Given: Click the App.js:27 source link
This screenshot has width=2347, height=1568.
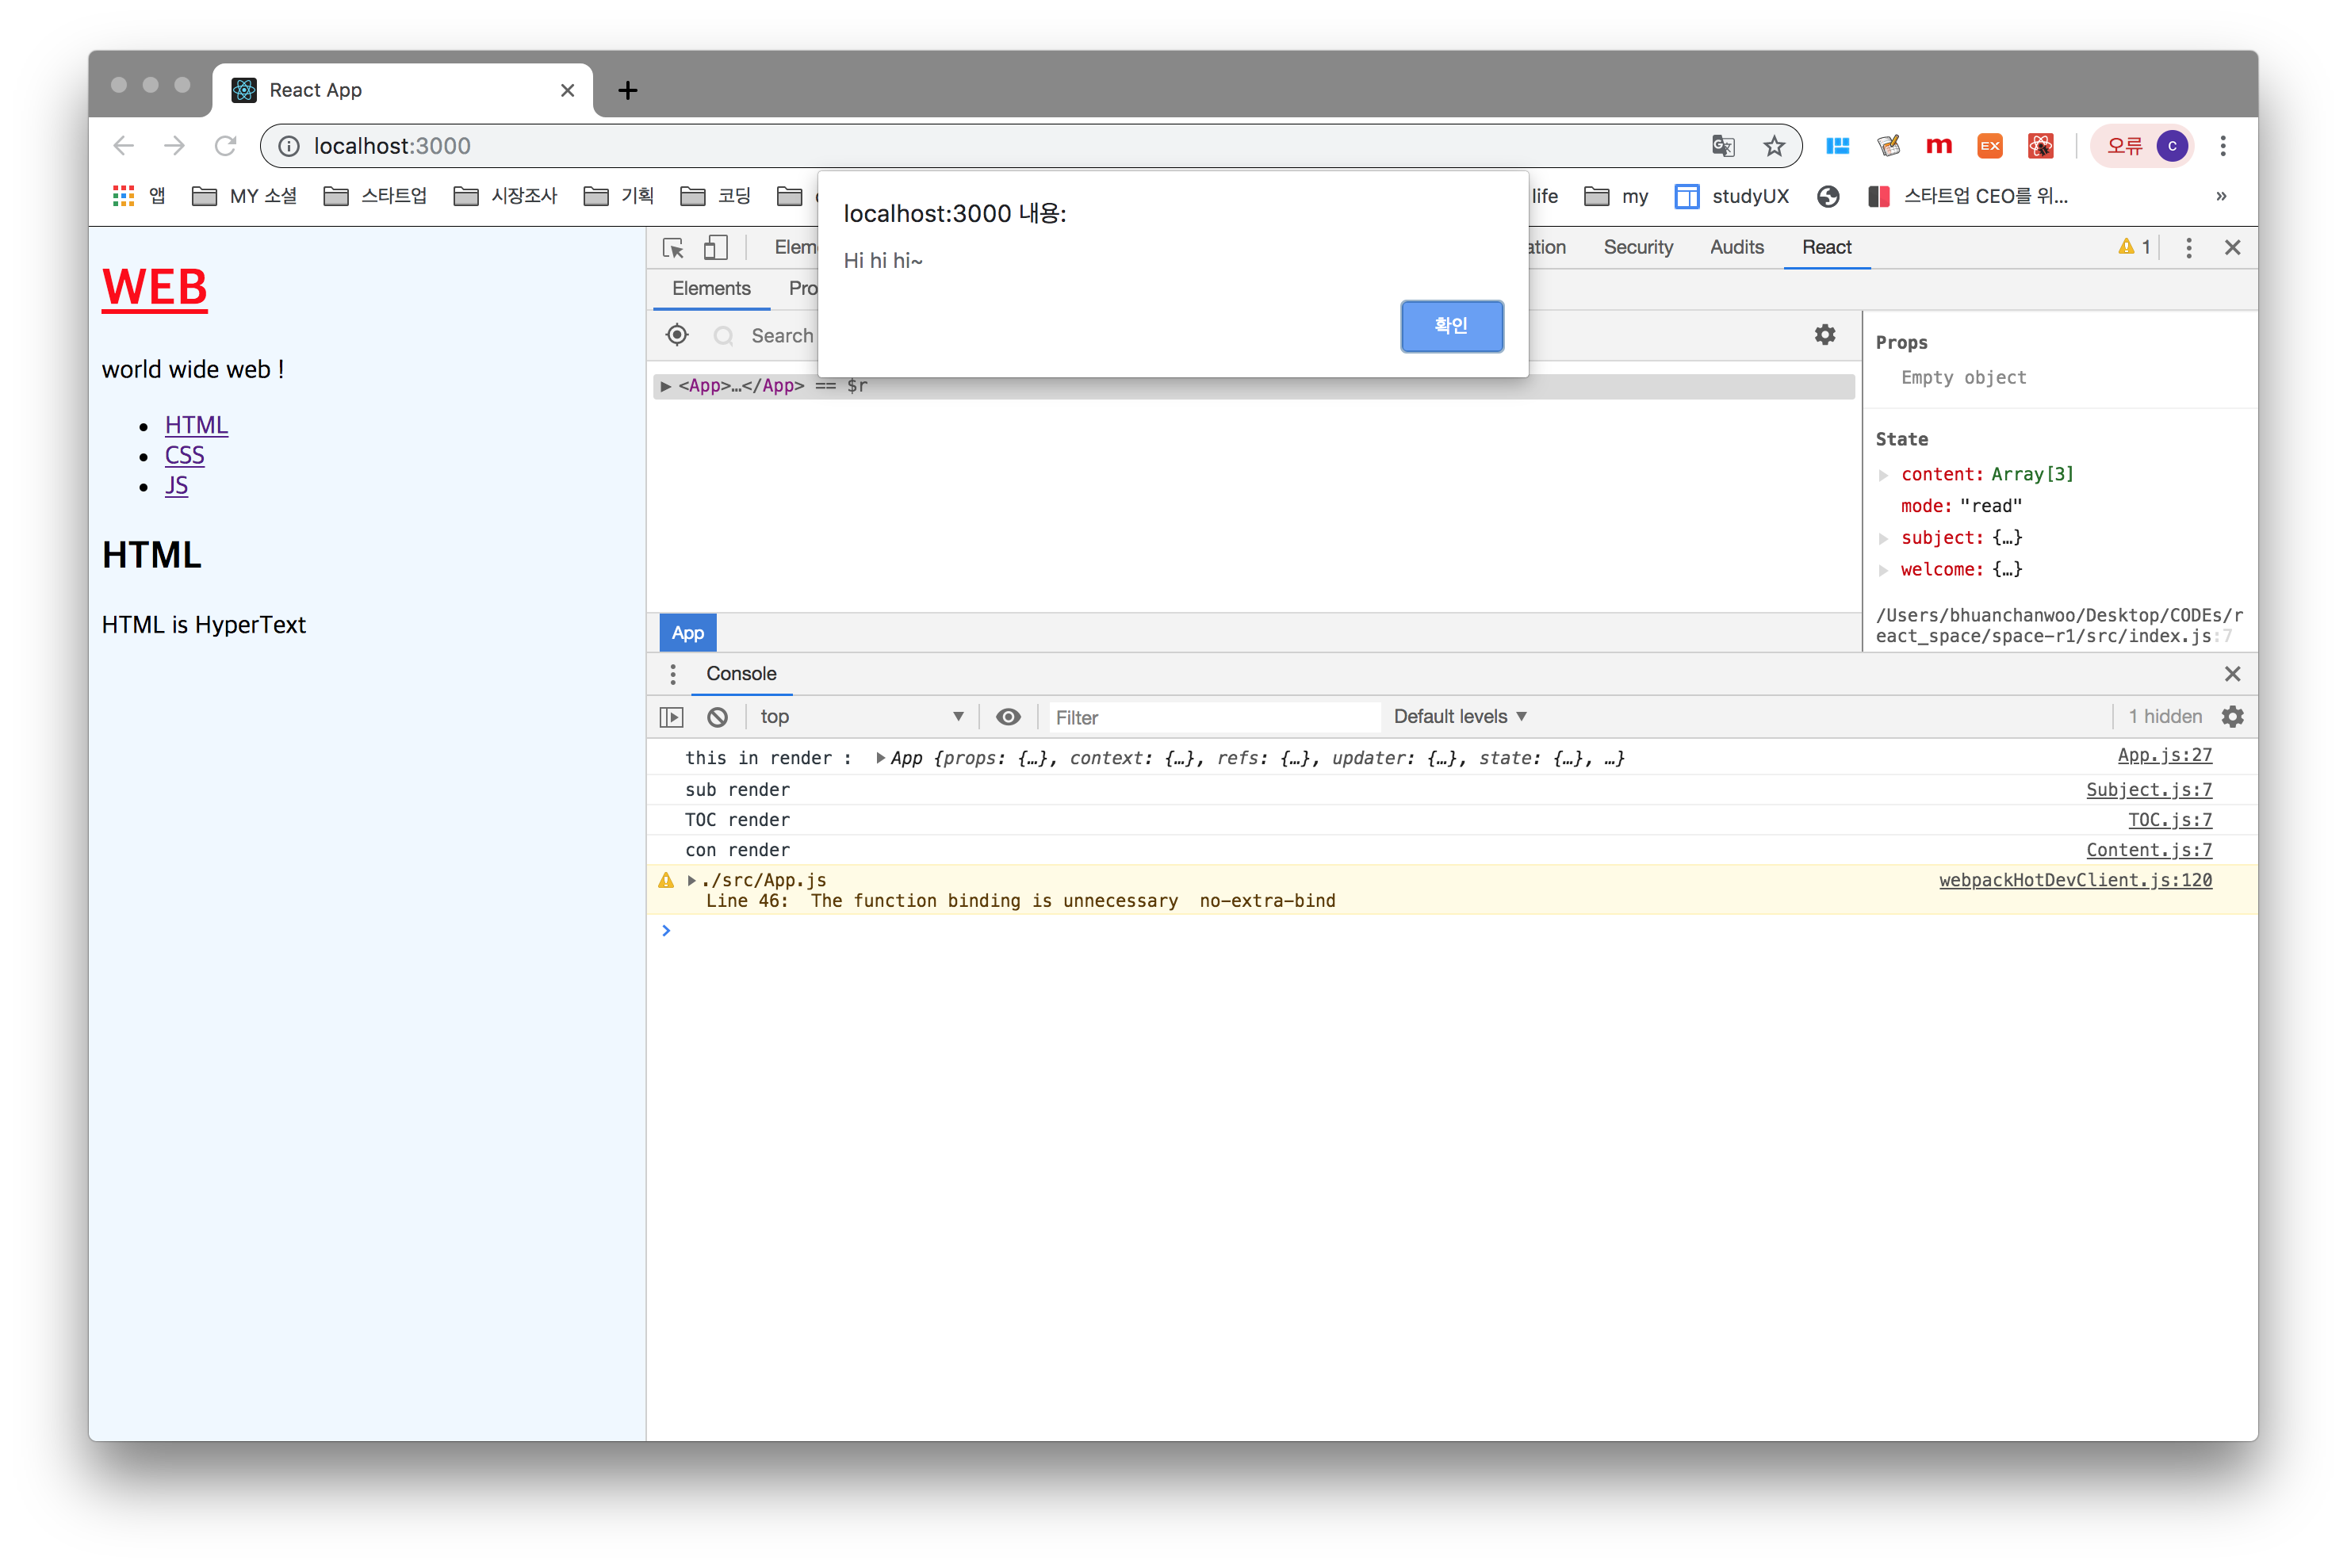Looking at the screenshot, I should pos(2164,756).
